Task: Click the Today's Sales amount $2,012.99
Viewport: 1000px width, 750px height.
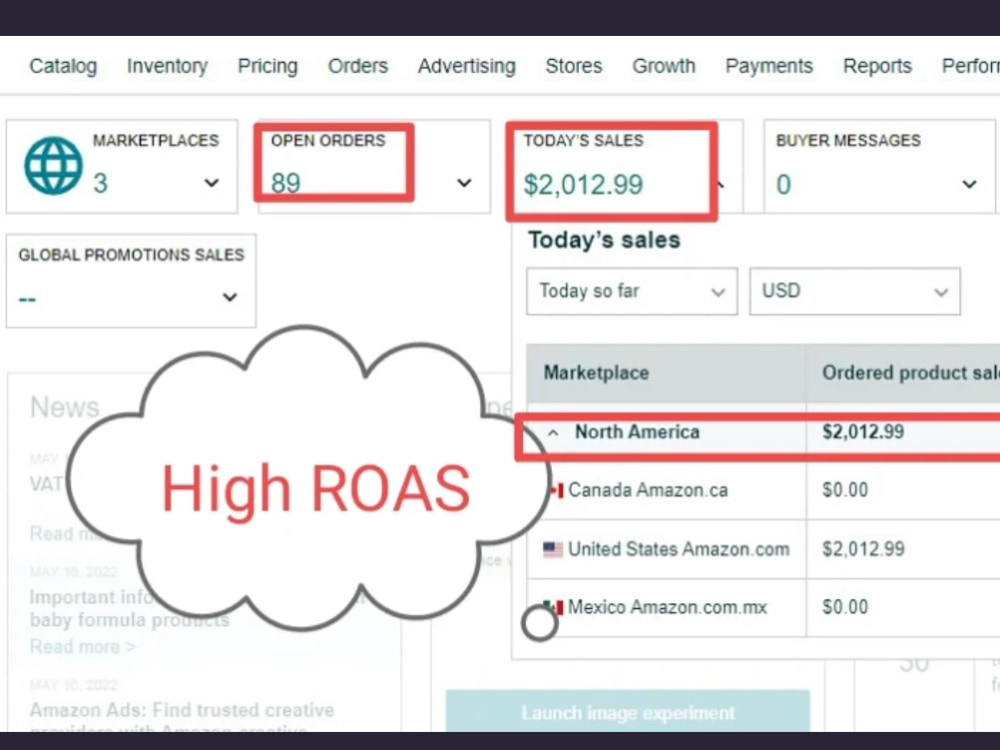Action: 584,185
